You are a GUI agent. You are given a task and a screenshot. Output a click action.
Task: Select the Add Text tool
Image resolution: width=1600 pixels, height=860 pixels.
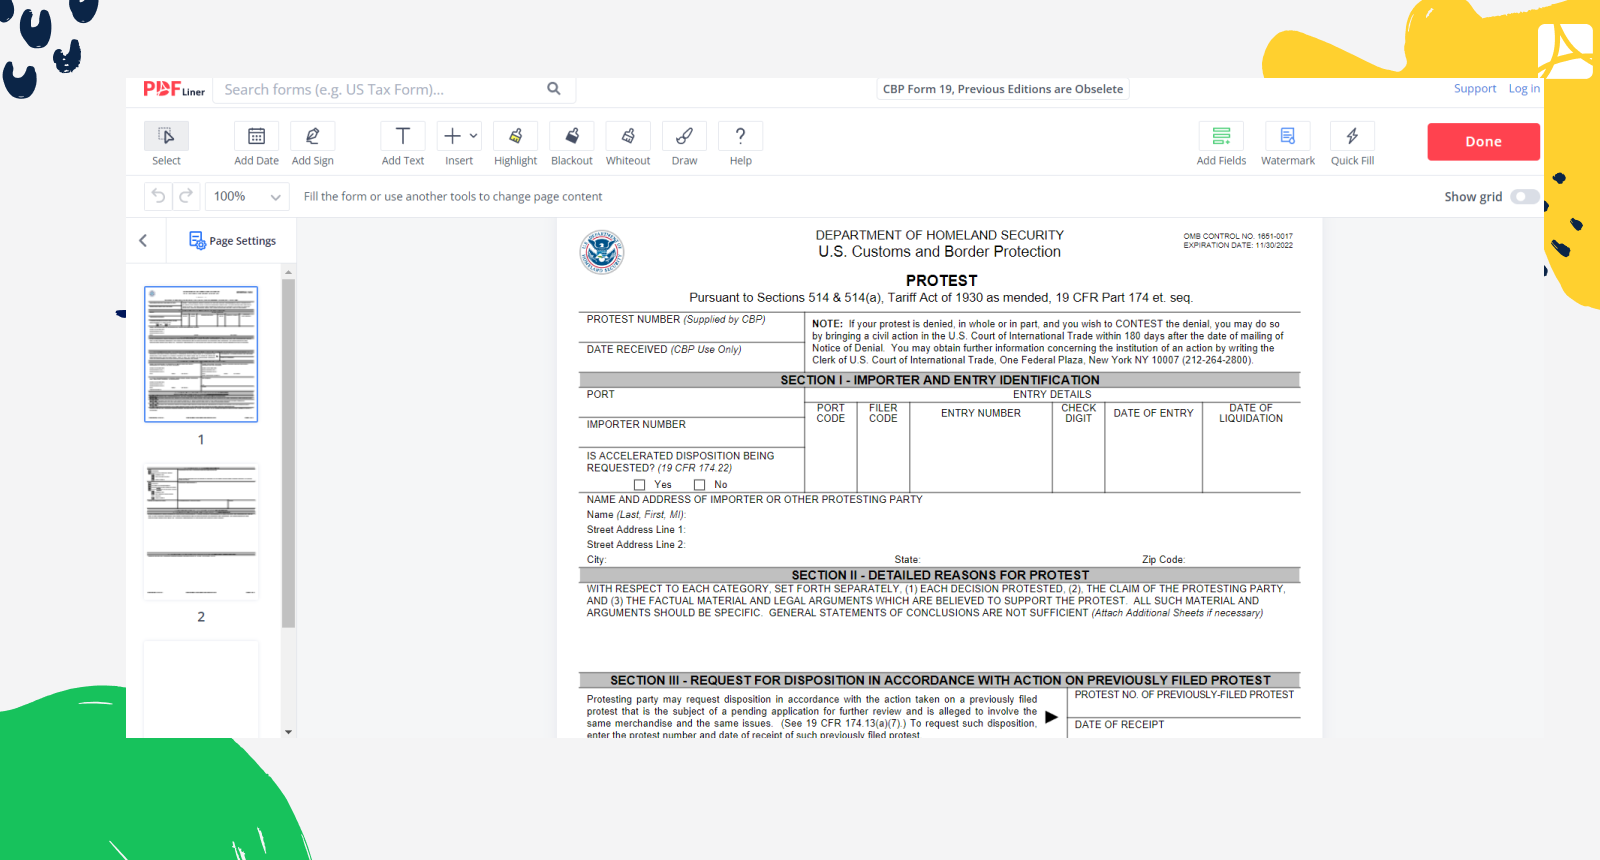pyautogui.click(x=403, y=136)
